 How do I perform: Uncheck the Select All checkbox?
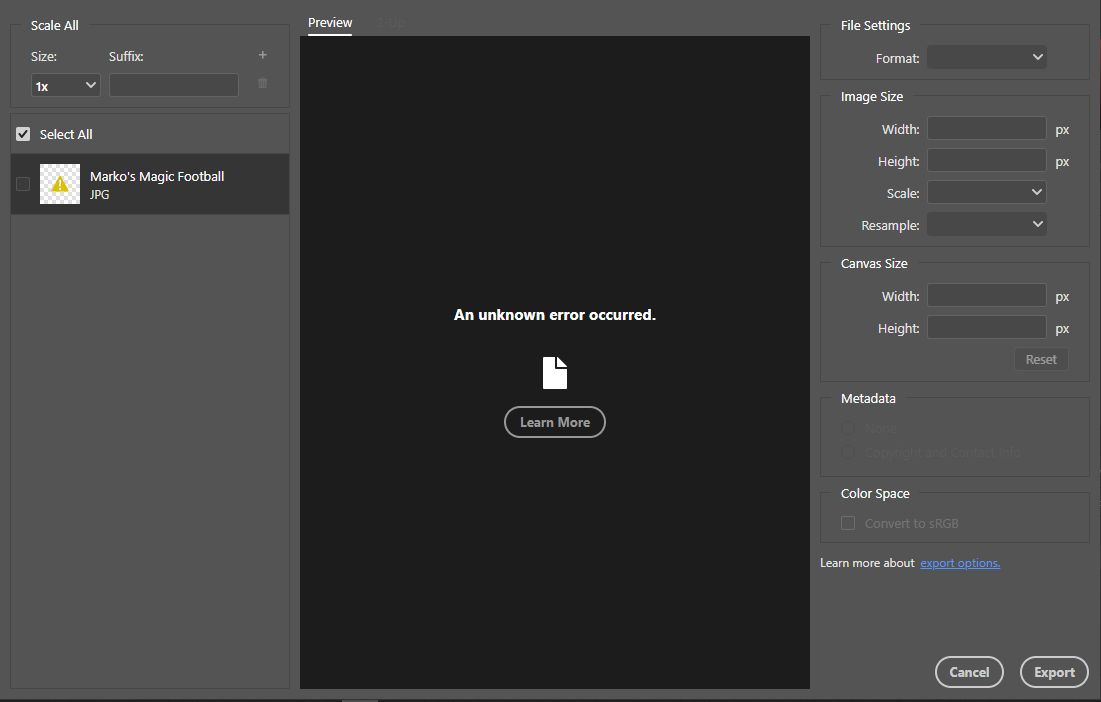tap(22, 133)
